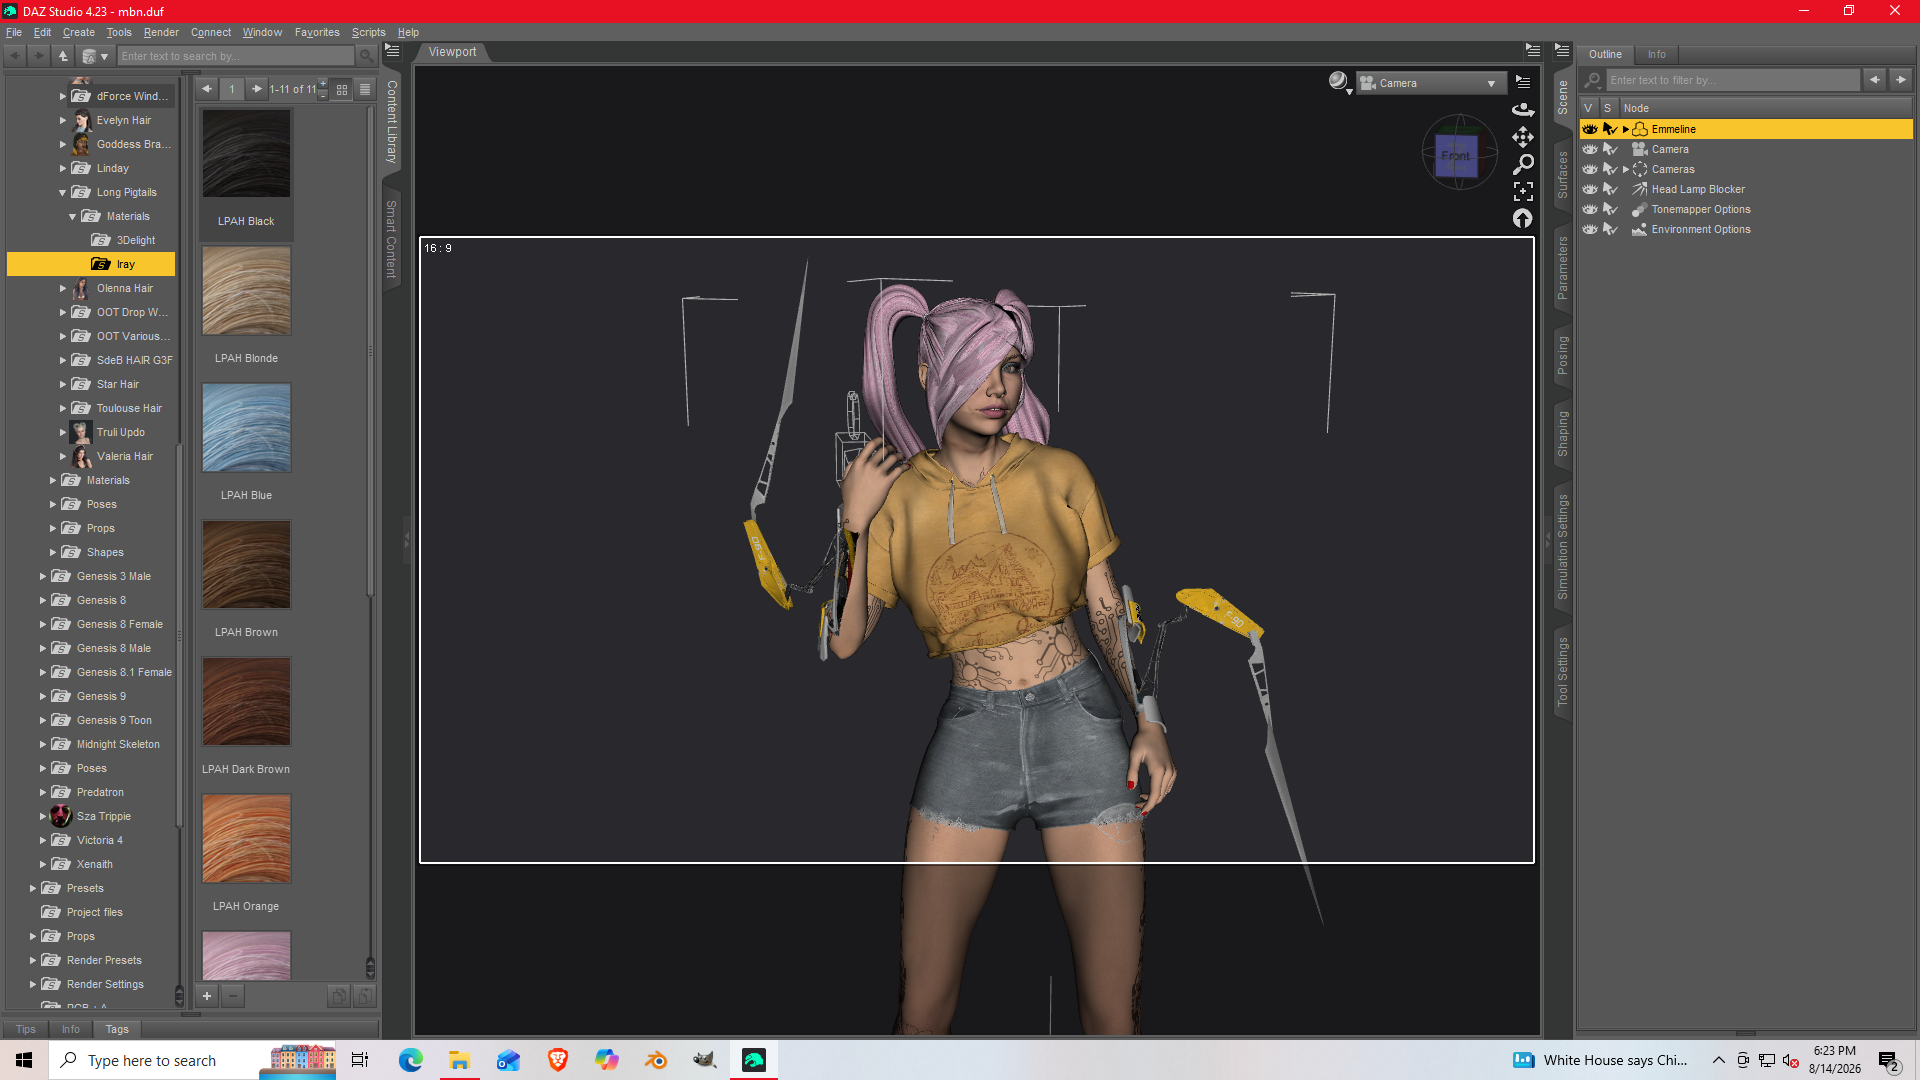Click the Scene filter next arrow

point(1901,80)
